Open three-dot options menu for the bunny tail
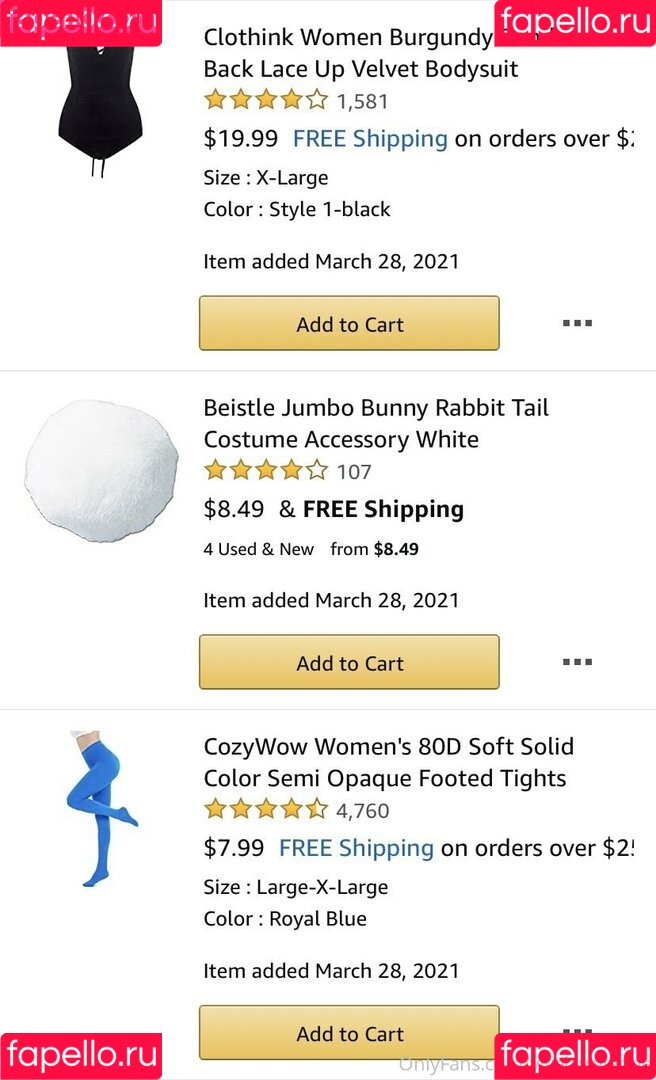Image resolution: width=656 pixels, height=1080 pixels. click(577, 662)
